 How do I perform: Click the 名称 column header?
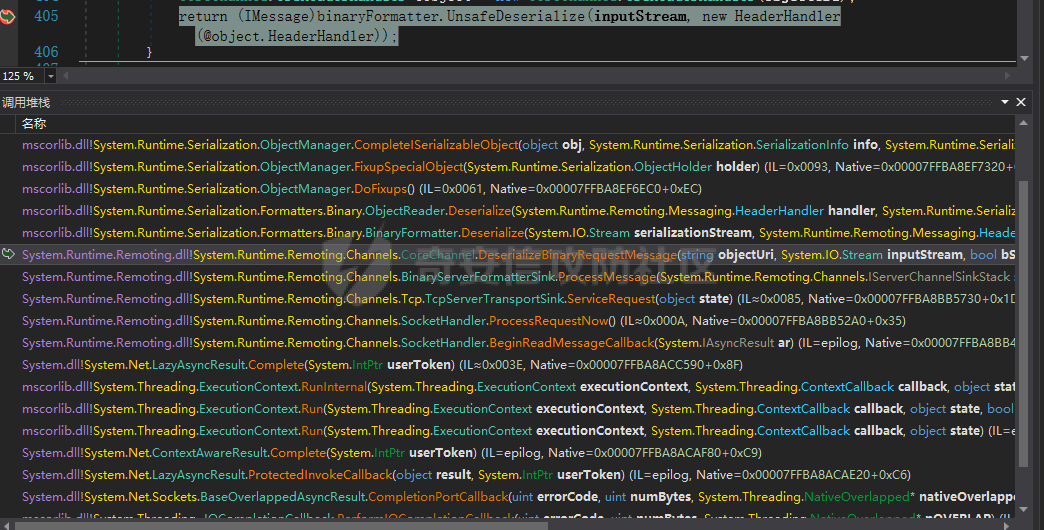34,123
